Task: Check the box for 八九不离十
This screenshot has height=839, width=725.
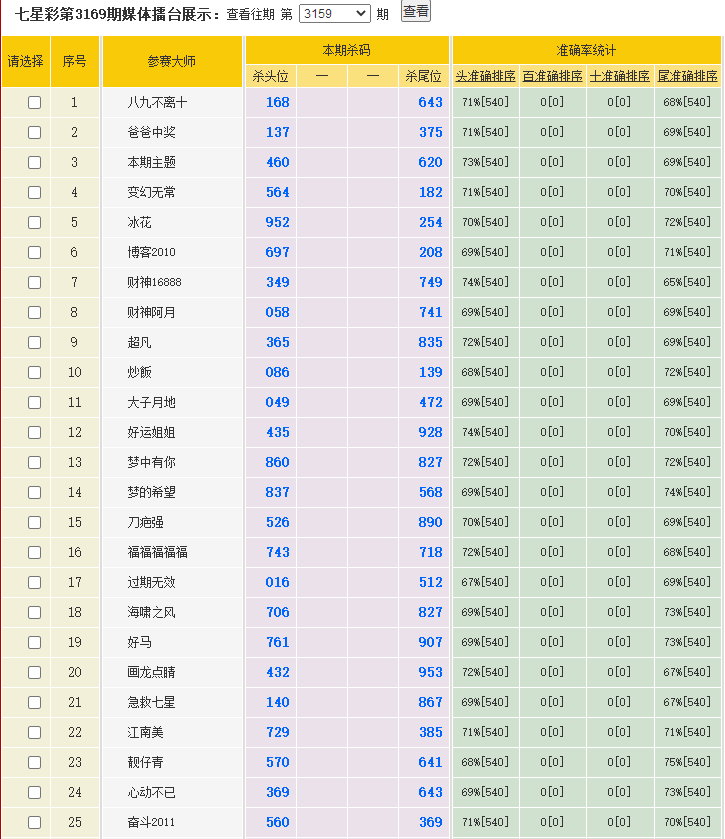Action: pos(35,103)
